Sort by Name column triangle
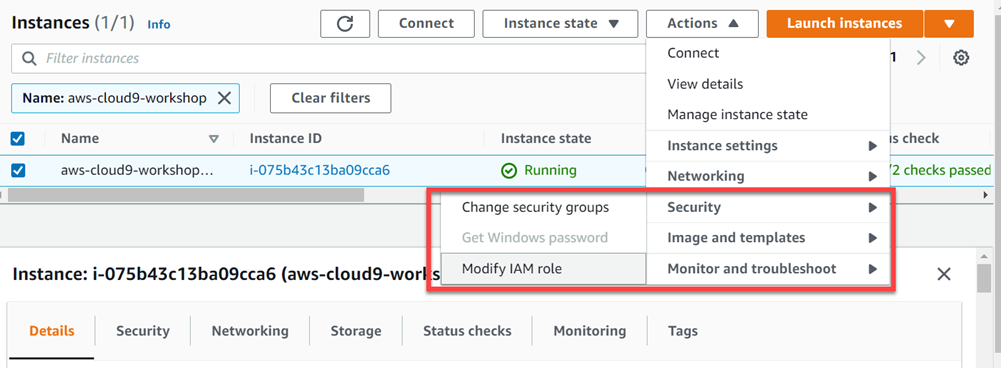Viewport: 1001px width, 368px height. pos(214,139)
